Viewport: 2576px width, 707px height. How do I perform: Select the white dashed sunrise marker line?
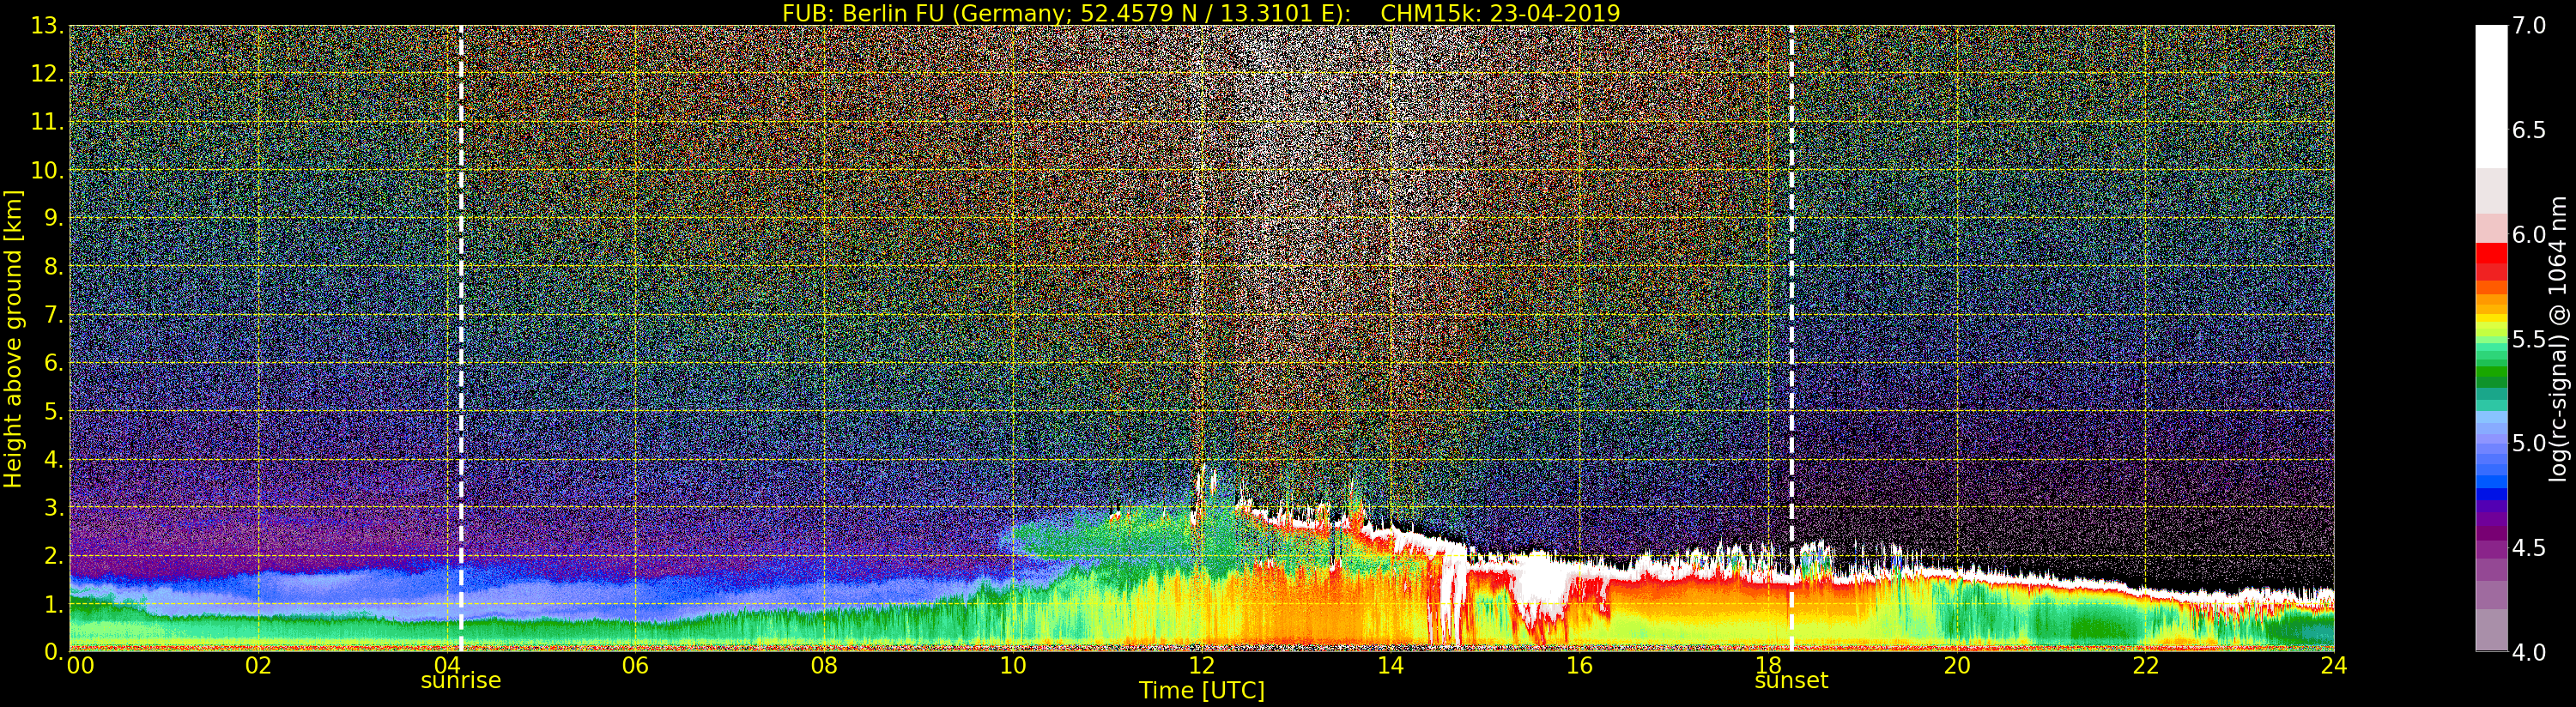point(461,339)
